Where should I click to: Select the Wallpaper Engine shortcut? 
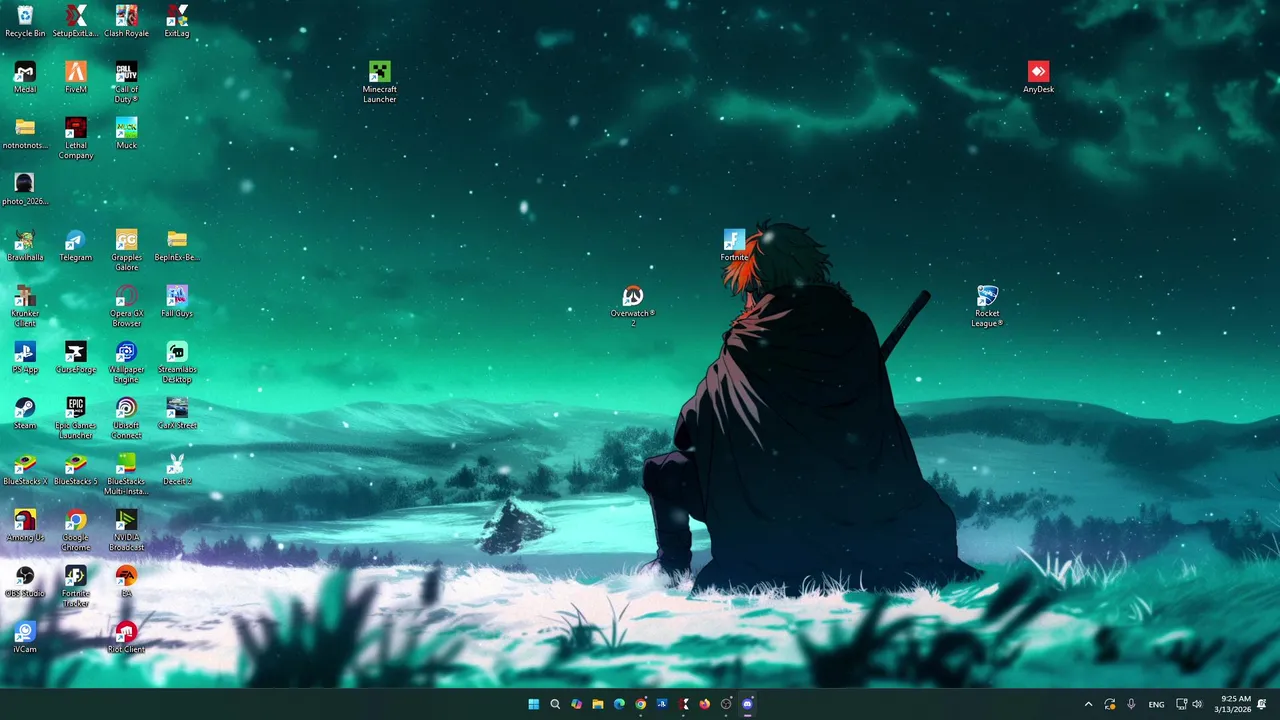click(x=126, y=362)
